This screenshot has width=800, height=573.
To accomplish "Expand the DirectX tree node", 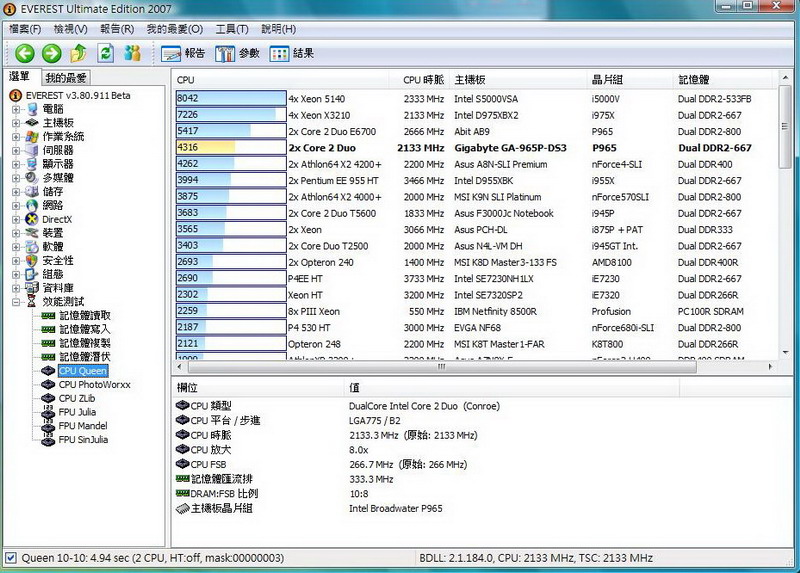I will coord(16,219).
